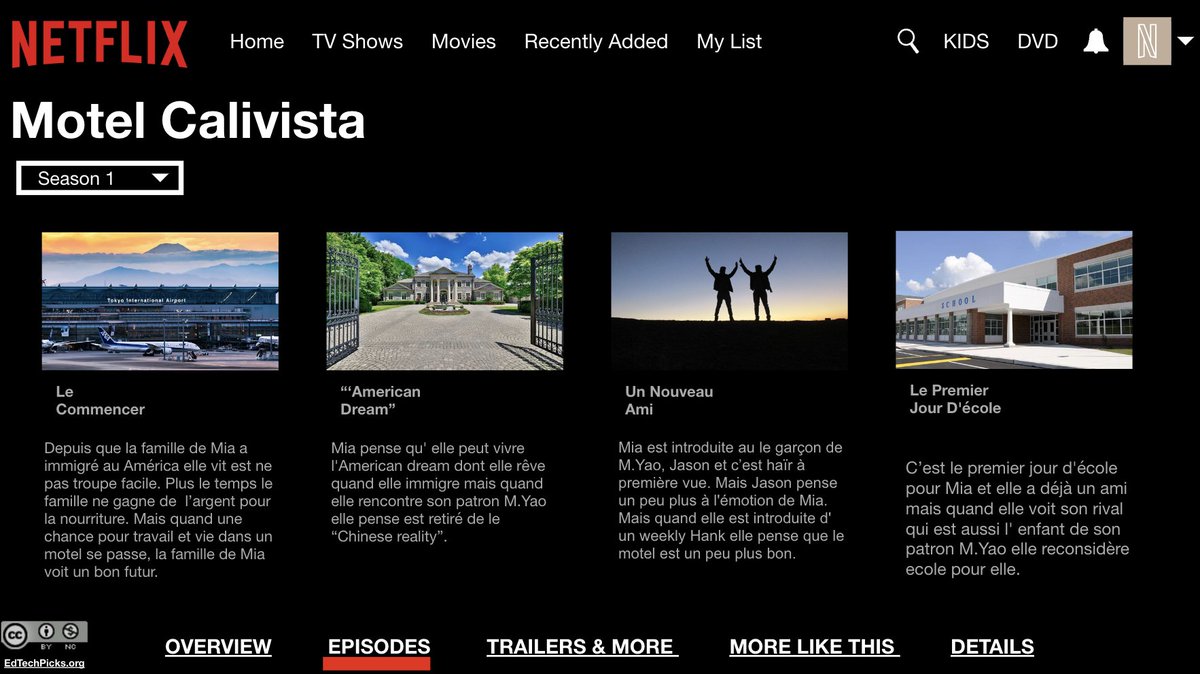Open Recently Added section
Screen dimensions: 1200x674
click(596, 41)
